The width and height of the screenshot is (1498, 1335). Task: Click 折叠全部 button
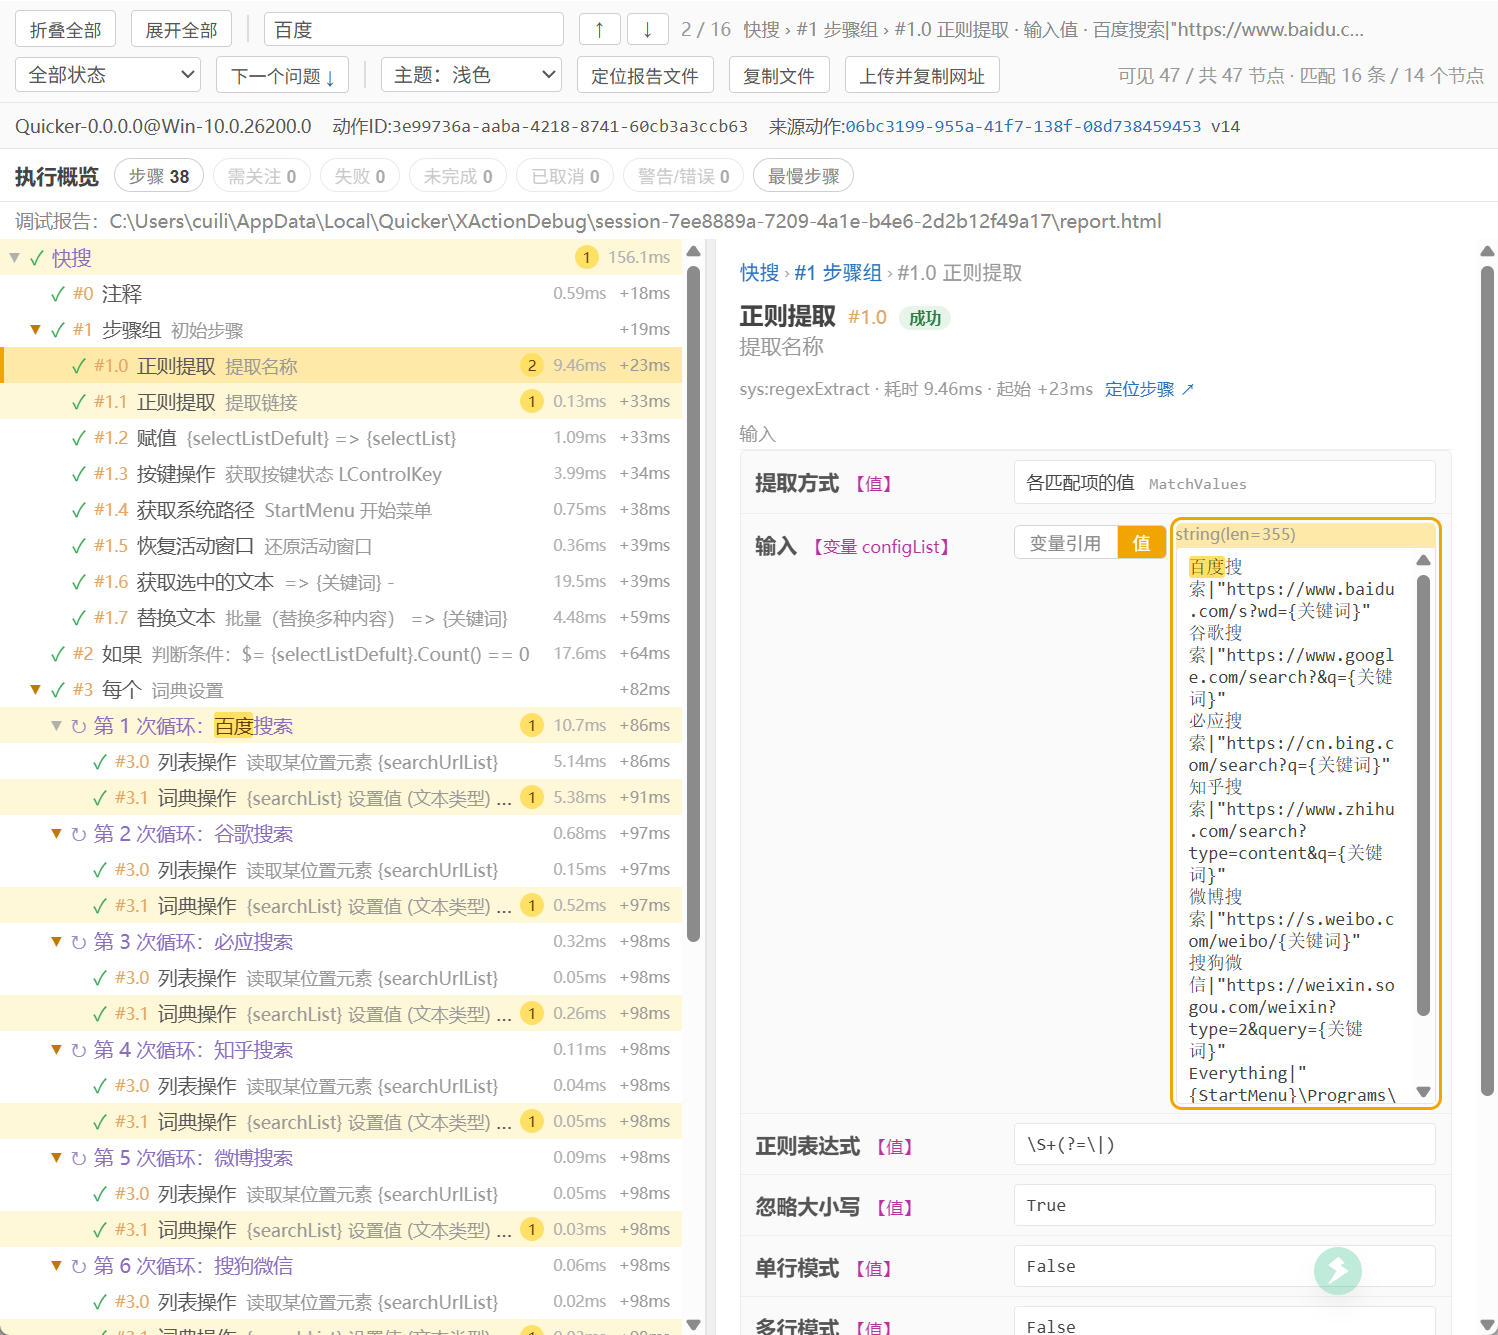pyautogui.click(x=65, y=29)
